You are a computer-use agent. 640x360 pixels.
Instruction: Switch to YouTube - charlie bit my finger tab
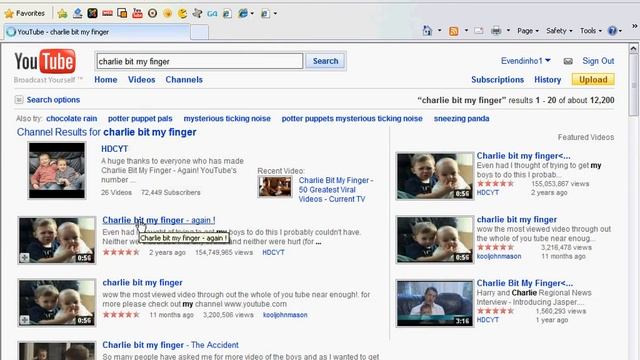tap(97, 32)
